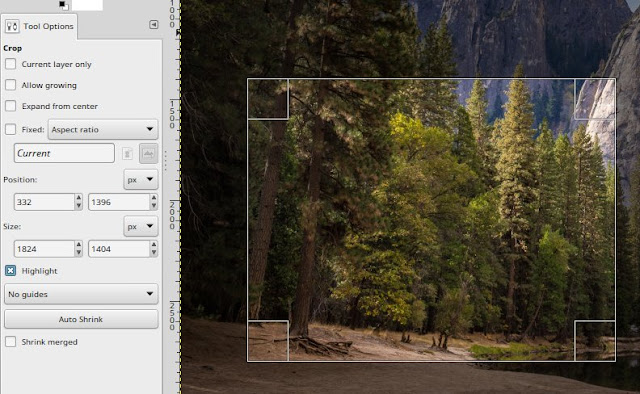Decrease Position X with down arrow
The width and height of the screenshot is (640, 394).
click(78, 206)
